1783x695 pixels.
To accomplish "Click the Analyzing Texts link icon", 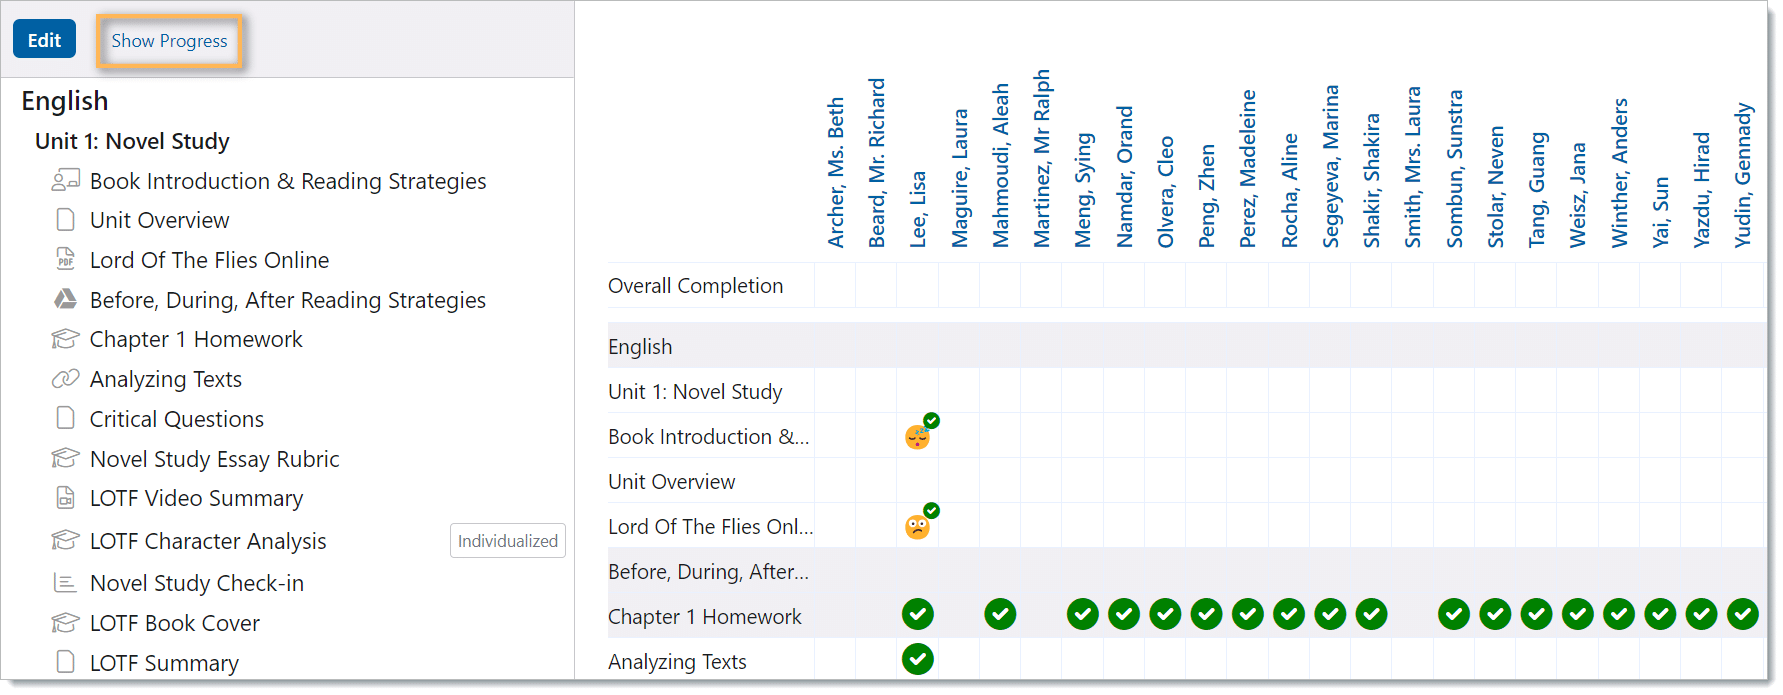I will coord(65,379).
